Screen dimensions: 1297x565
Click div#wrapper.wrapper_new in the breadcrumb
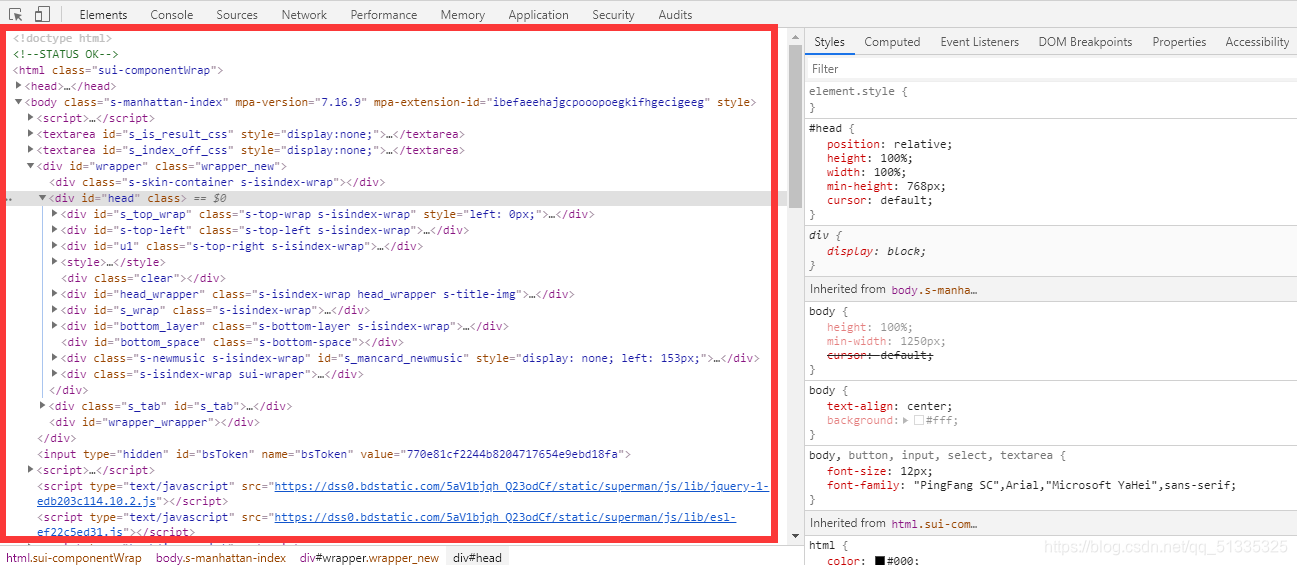(x=369, y=558)
